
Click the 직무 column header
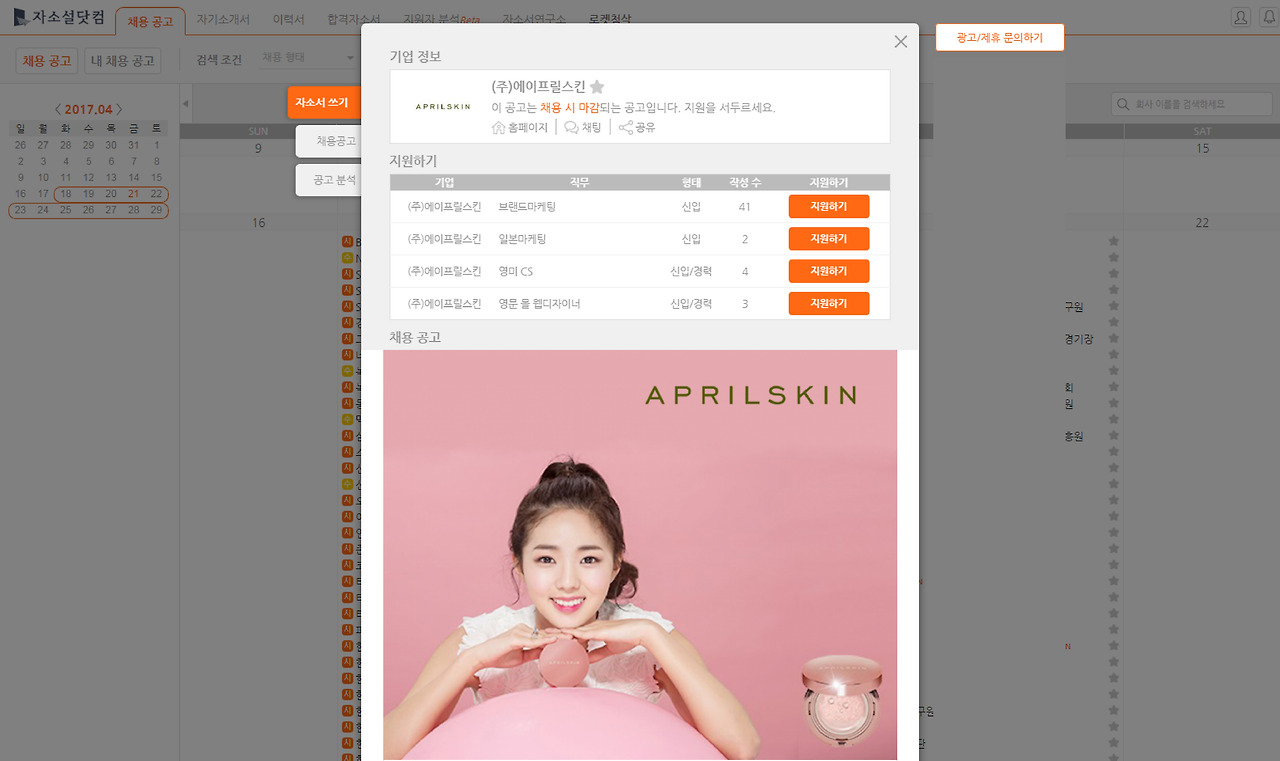[x=579, y=182]
